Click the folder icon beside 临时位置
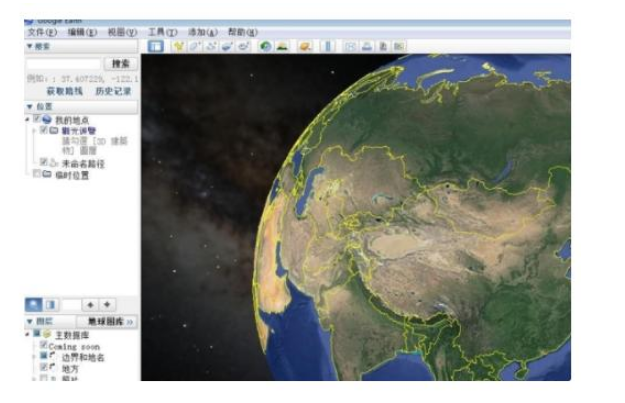Screen dimensions: 625x403 (x=47, y=174)
